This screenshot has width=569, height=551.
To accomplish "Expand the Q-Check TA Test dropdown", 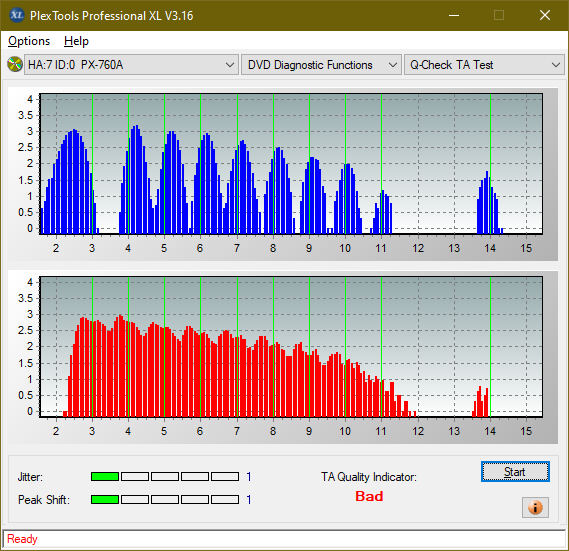I will click(484, 65).
